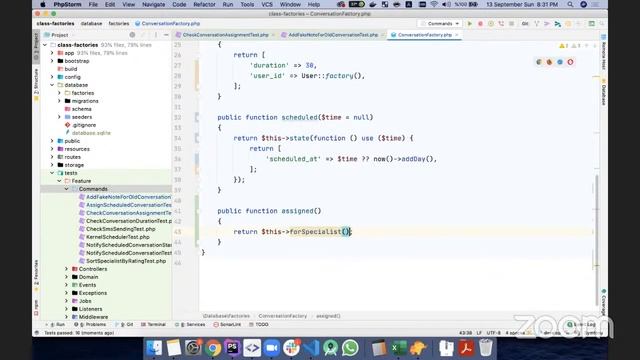Viewport: 640px width, 360px height.
Task: Open the Search Everywhere magnifier in PhpStorm toolbar
Action: (x=601, y=24)
